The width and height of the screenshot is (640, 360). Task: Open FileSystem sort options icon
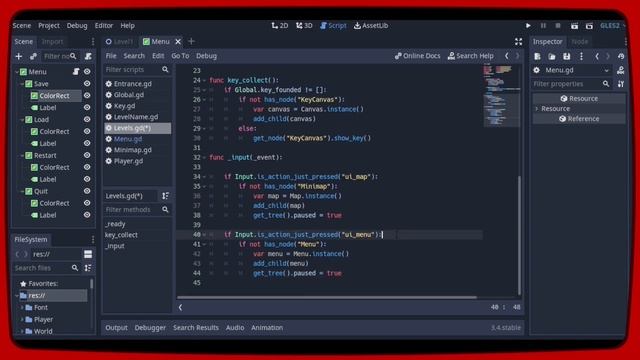88,268
